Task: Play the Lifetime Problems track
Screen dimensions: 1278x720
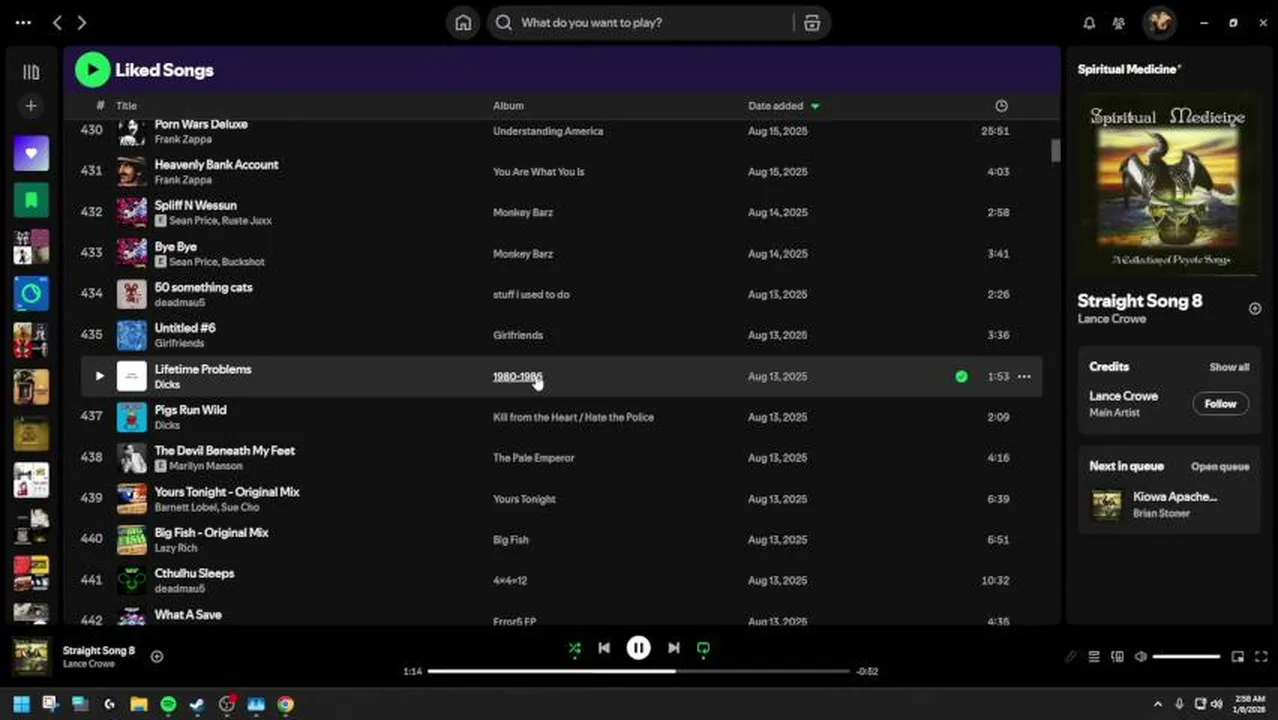Action: click(99, 376)
